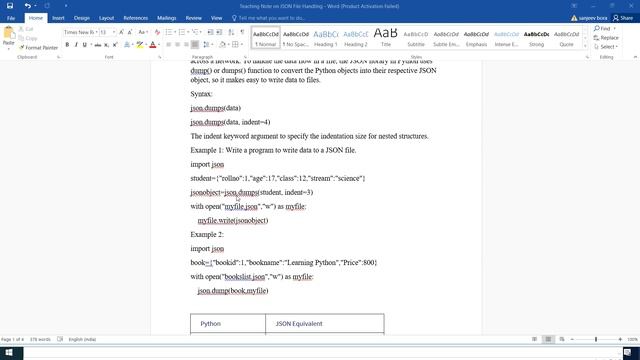Toggle show paragraph marks
Image resolution: width=640 pixels, height=360 pixels.
tap(242, 32)
